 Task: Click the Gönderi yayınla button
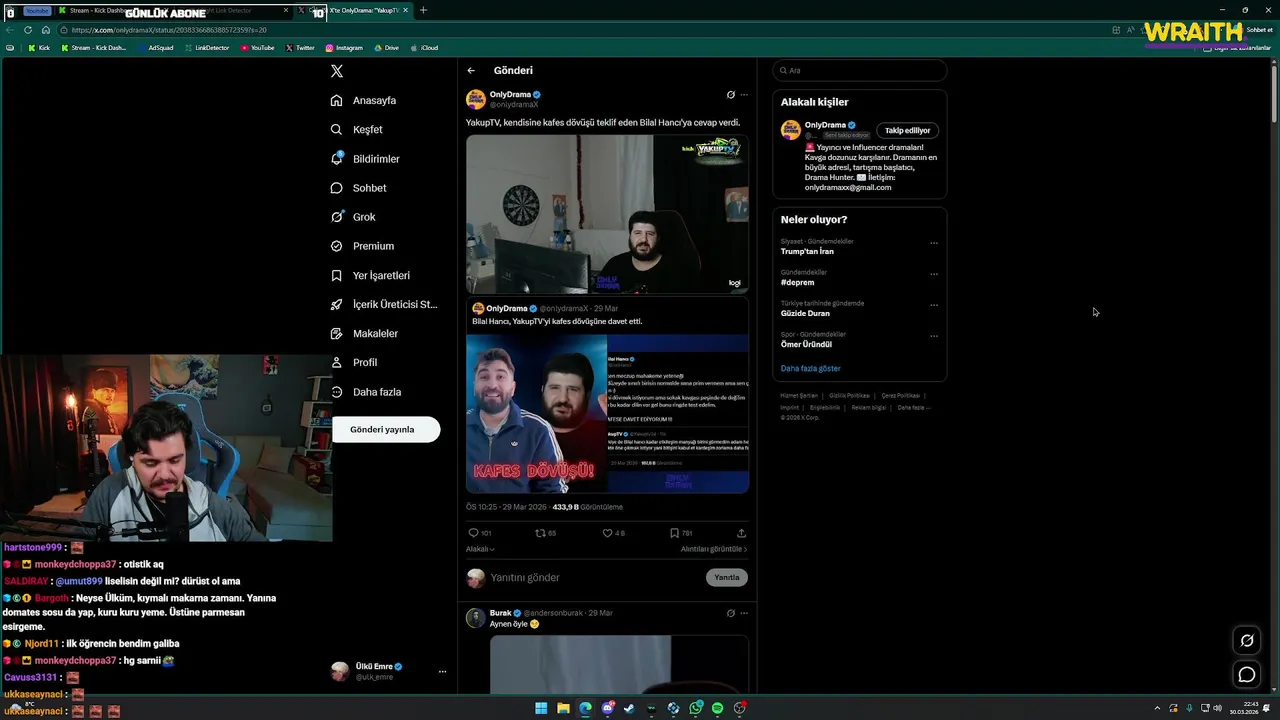point(386,430)
